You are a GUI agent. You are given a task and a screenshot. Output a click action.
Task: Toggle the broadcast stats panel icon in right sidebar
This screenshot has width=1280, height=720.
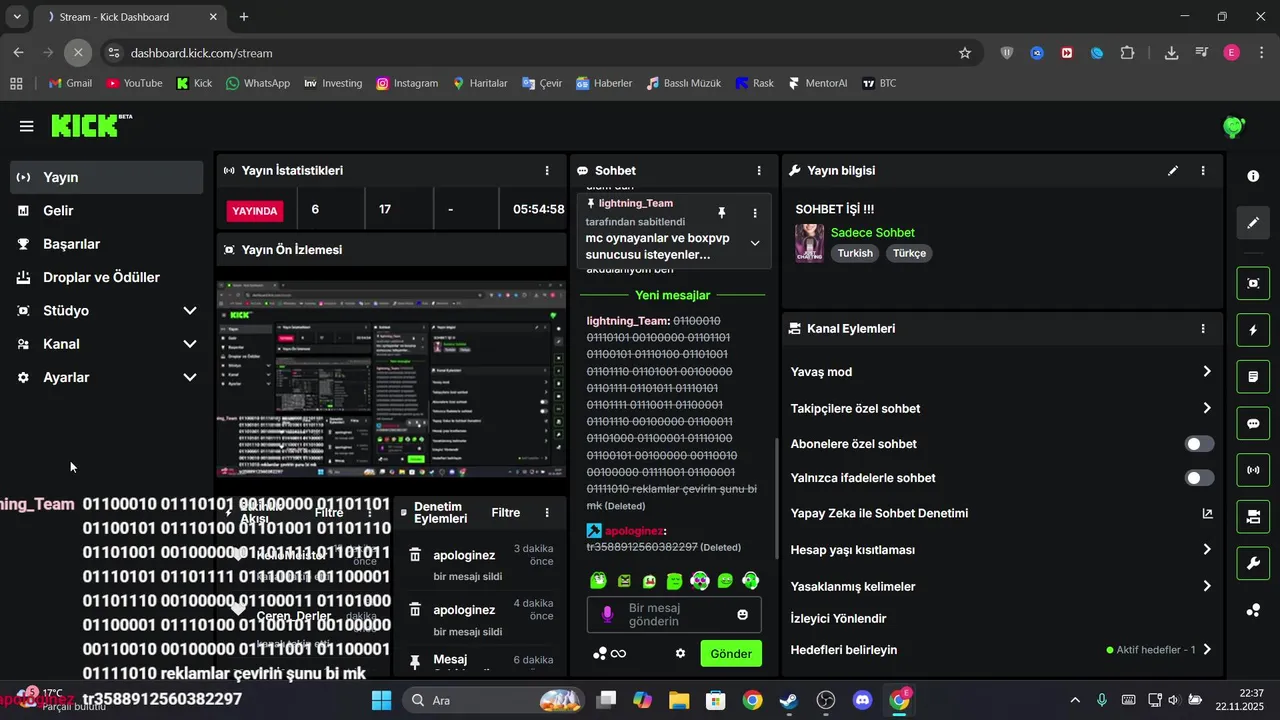(1253, 470)
